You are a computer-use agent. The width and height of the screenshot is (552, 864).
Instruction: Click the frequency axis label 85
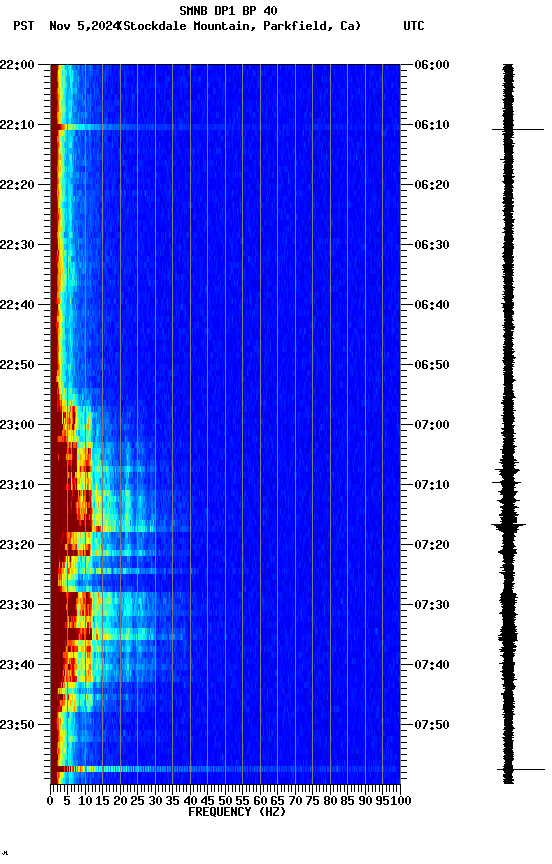[348, 801]
